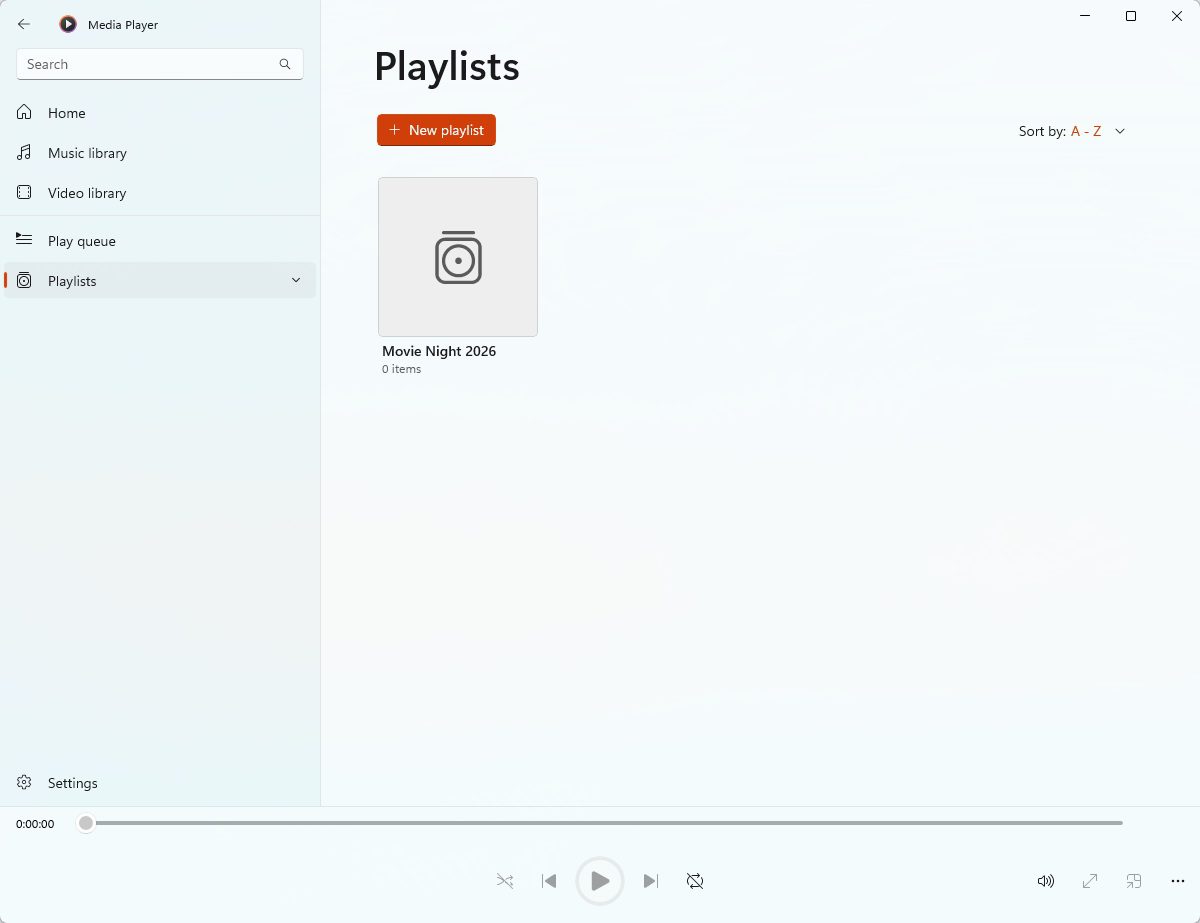Toggle the repeat mode button
This screenshot has height=923, width=1200.
[695, 881]
